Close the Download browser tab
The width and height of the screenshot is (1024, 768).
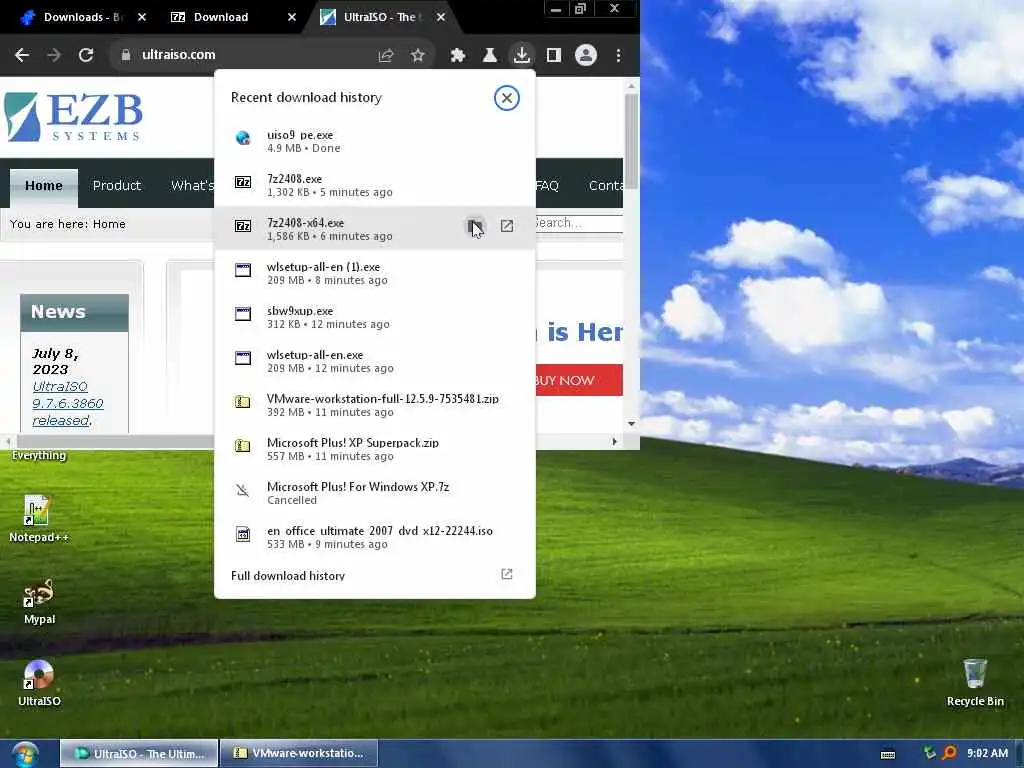coord(292,18)
